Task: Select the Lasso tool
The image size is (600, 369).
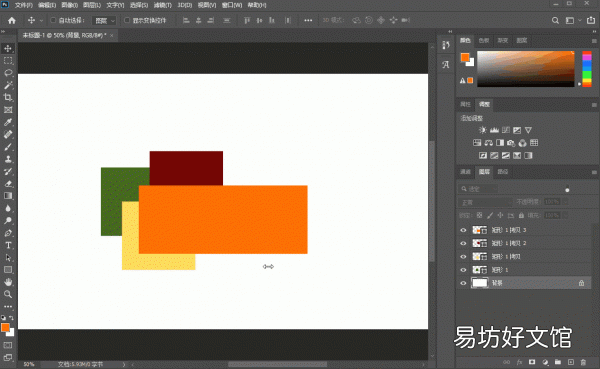Action: click(x=8, y=73)
